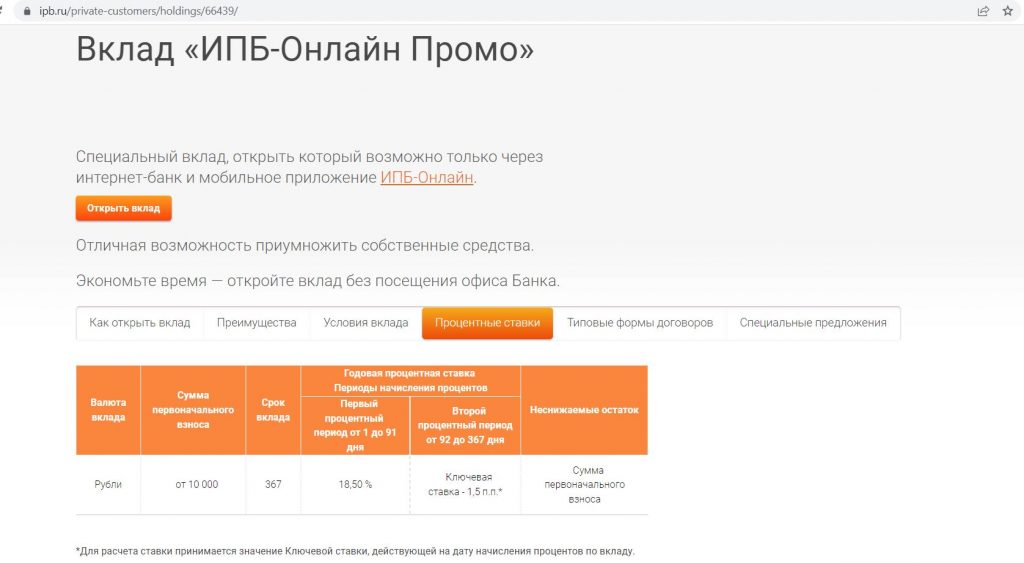Screen dimensions: 1024x563
Task: Switch to the Как открыть вклад tab
Action: [140, 323]
